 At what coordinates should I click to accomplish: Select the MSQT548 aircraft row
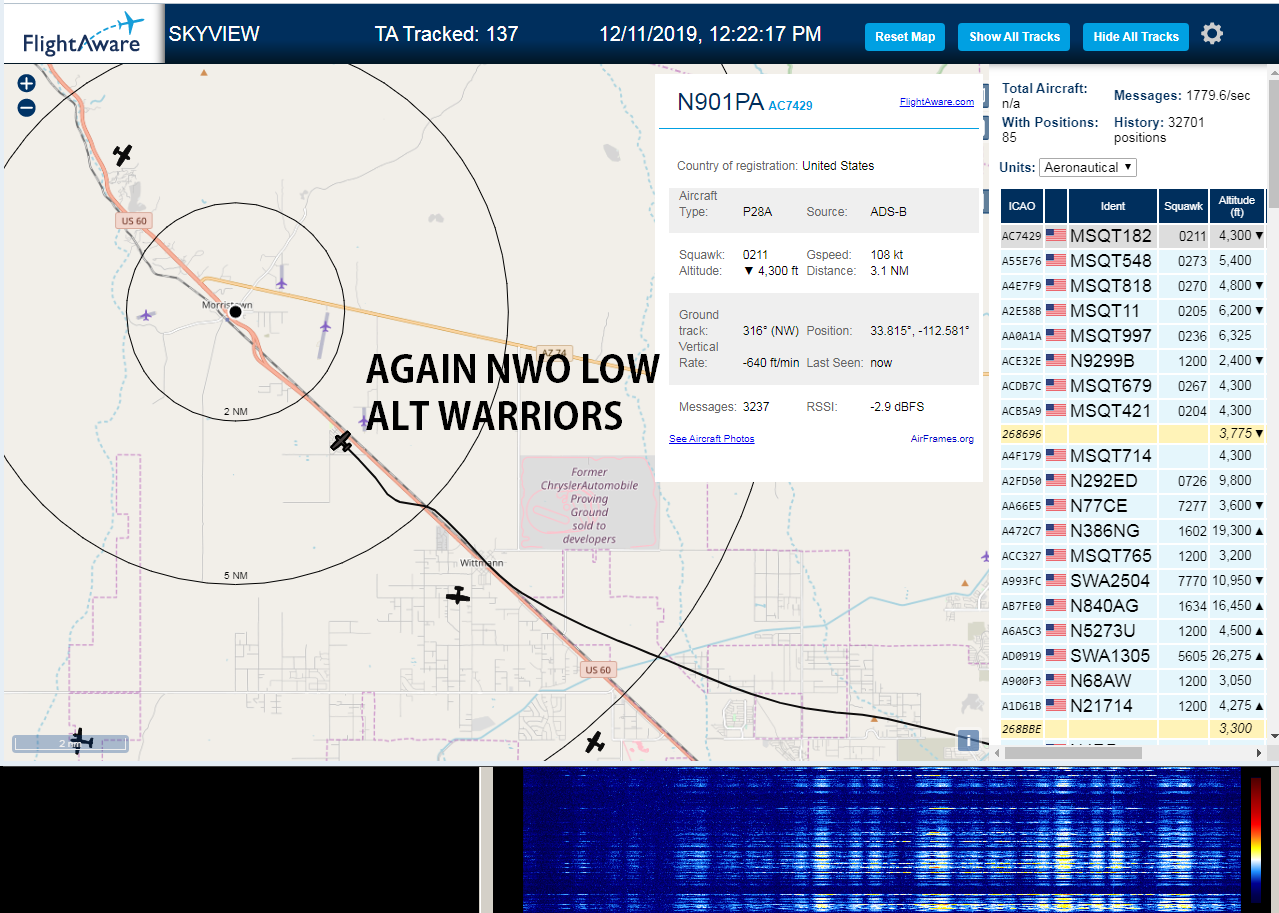pyautogui.click(x=1133, y=261)
